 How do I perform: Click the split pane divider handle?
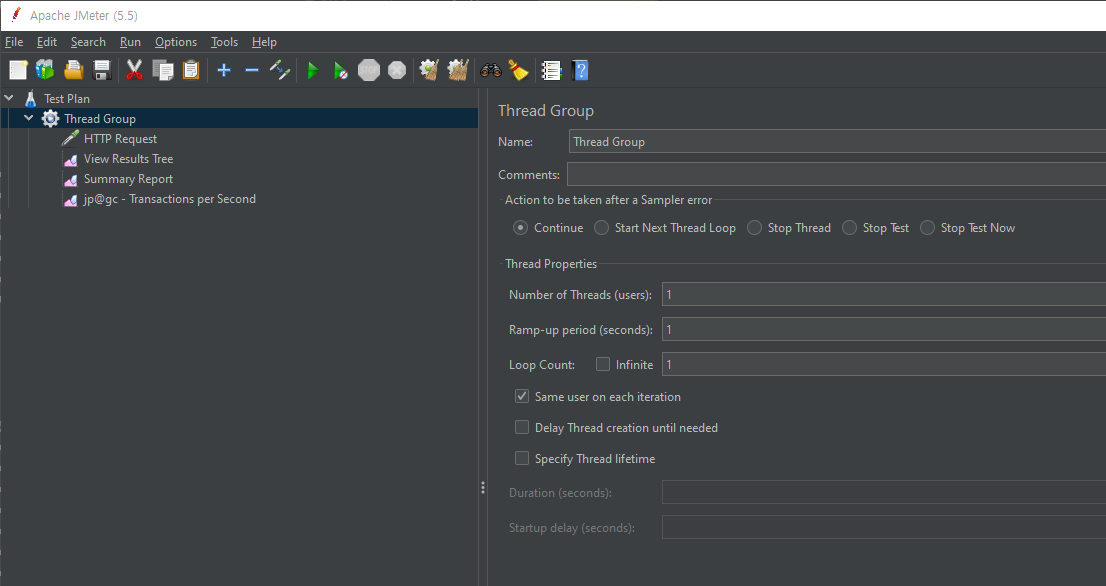tap(482, 487)
